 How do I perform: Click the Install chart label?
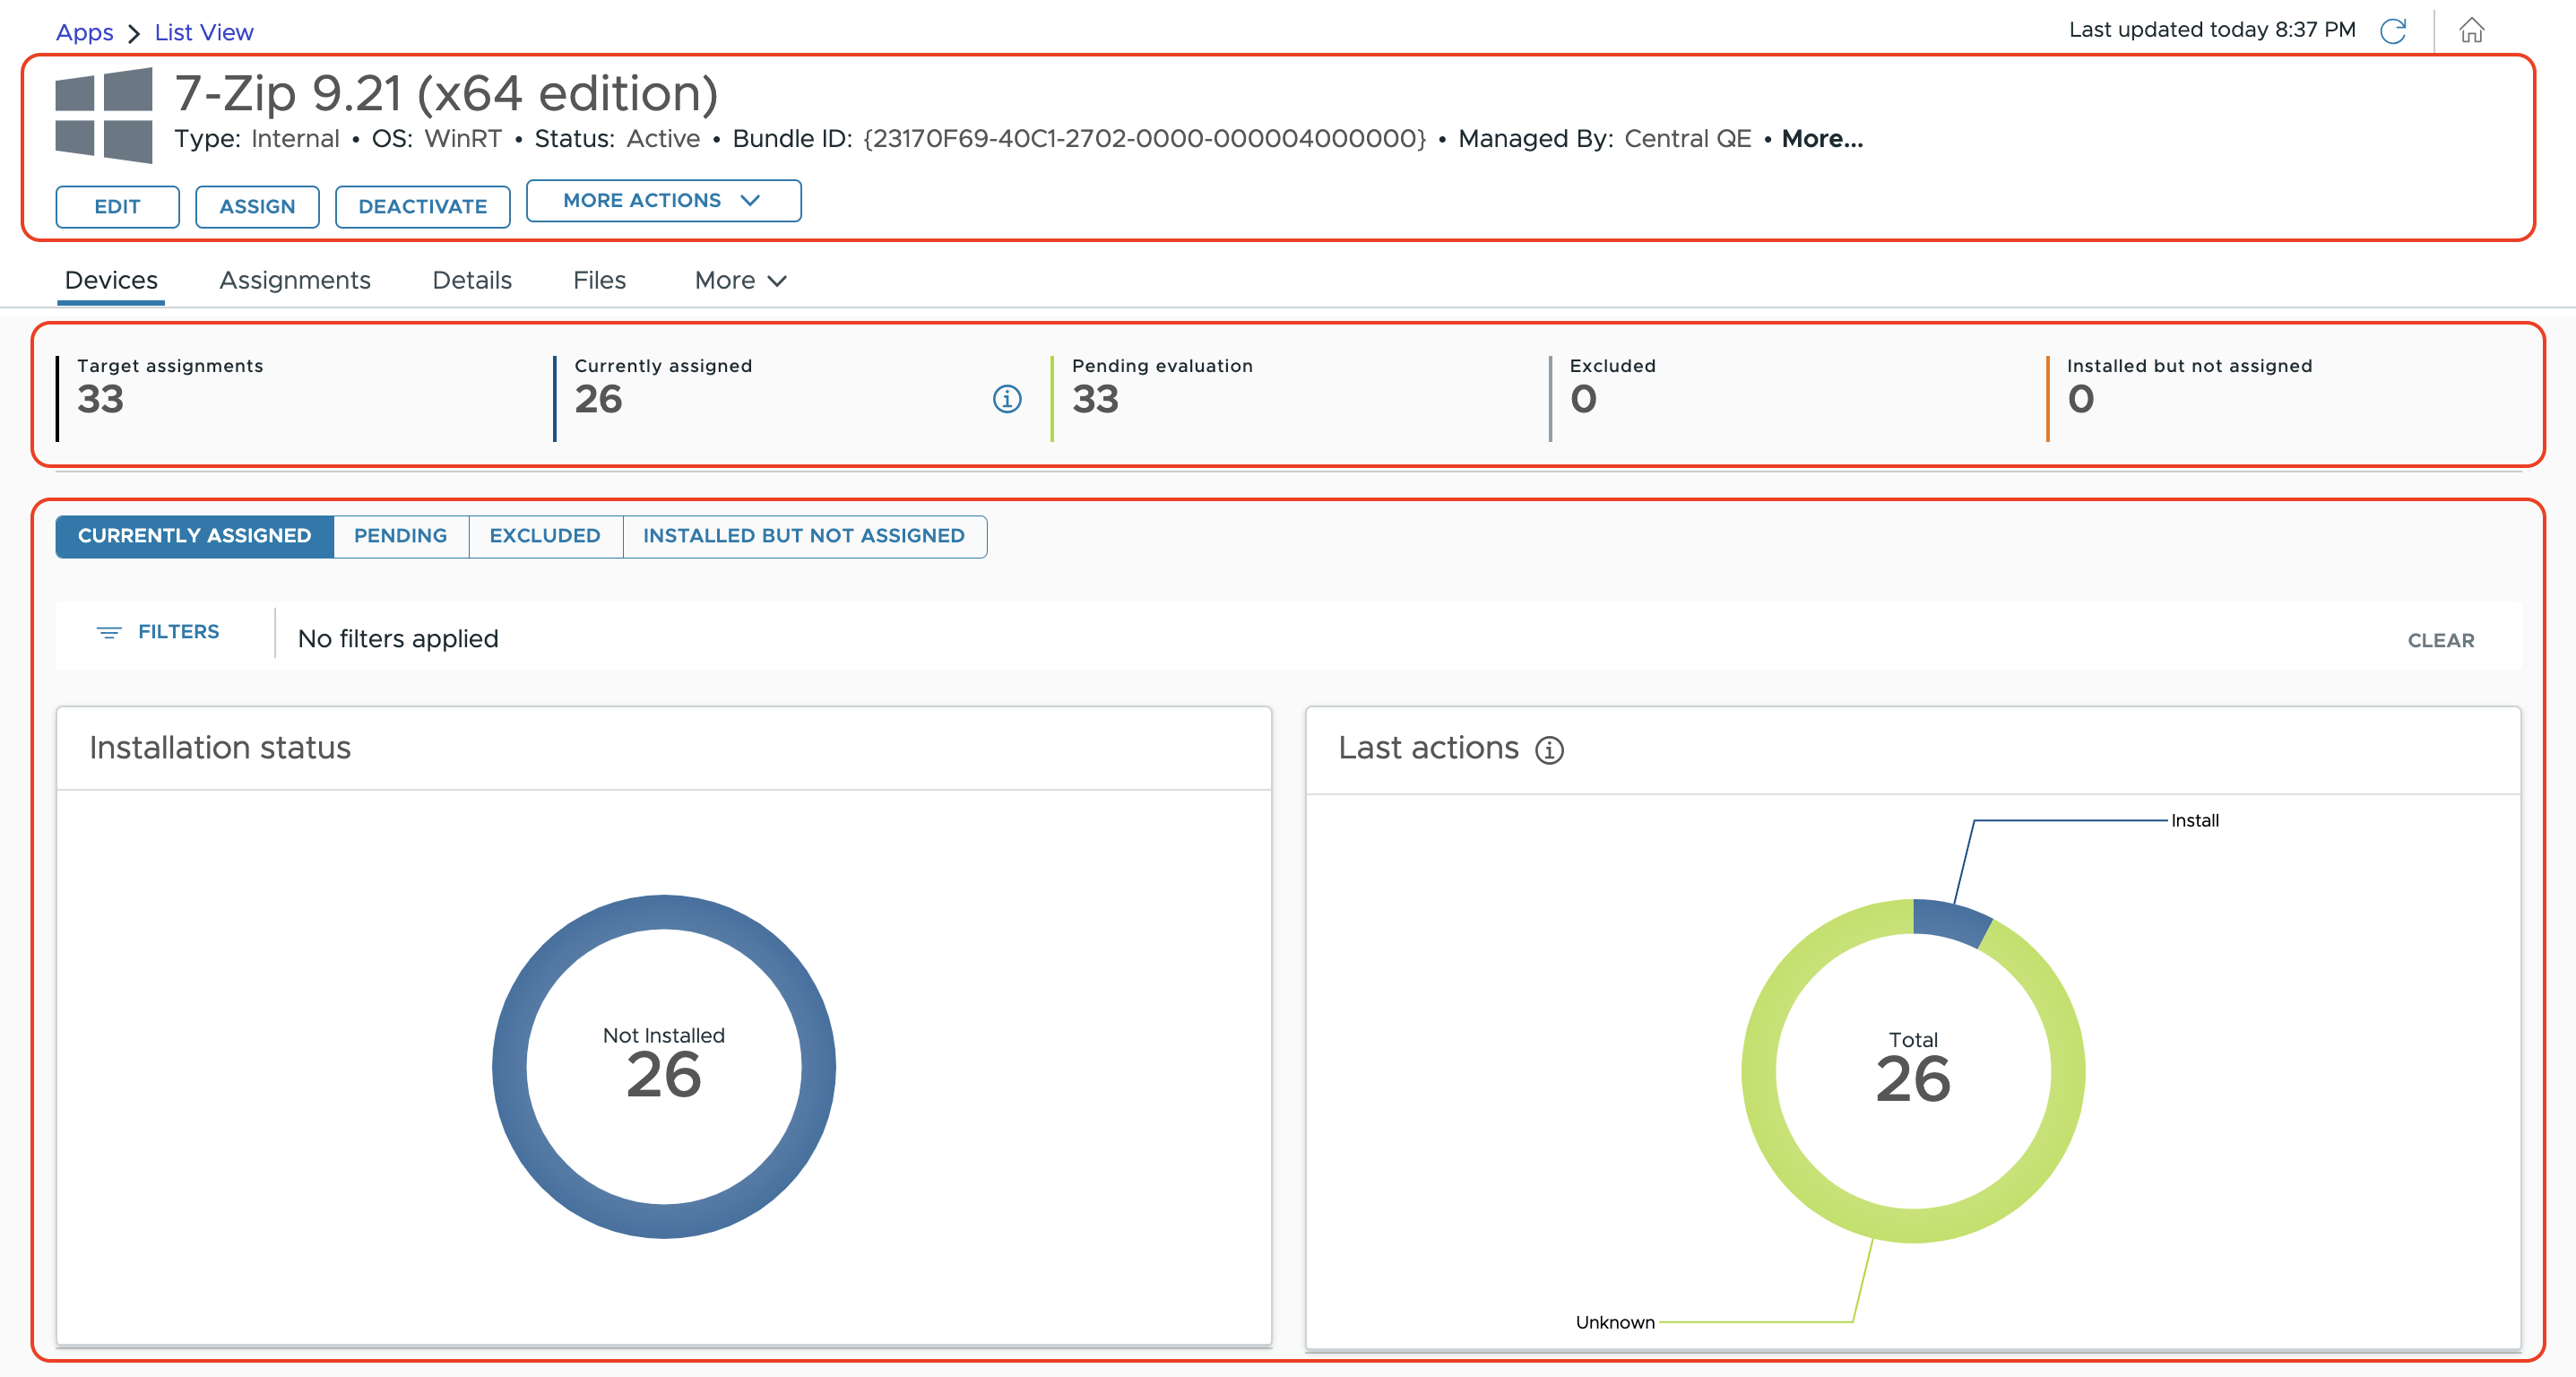pyautogui.click(x=2194, y=821)
